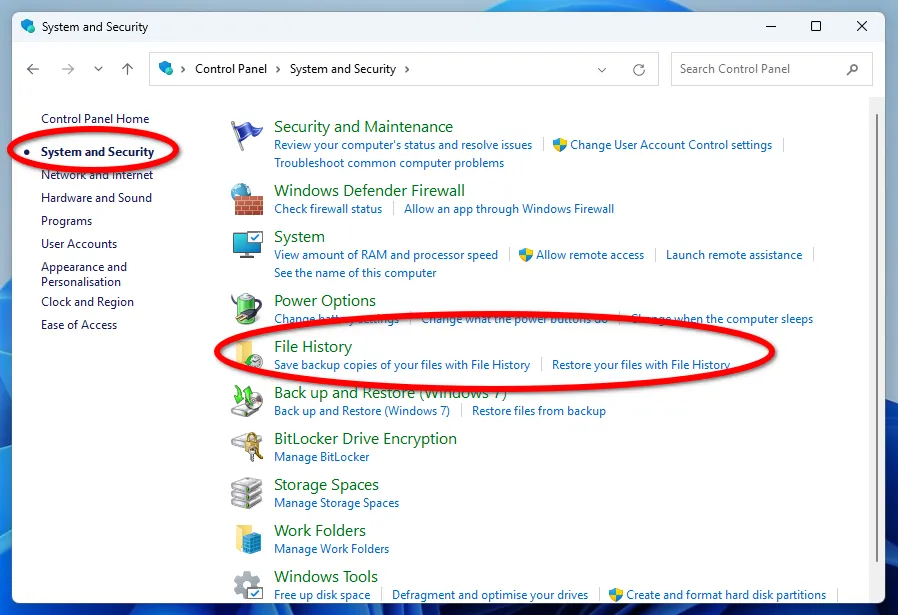The width and height of the screenshot is (898, 615).
Task: Click inside the Search Control Panel field
Action: point(760,69)
